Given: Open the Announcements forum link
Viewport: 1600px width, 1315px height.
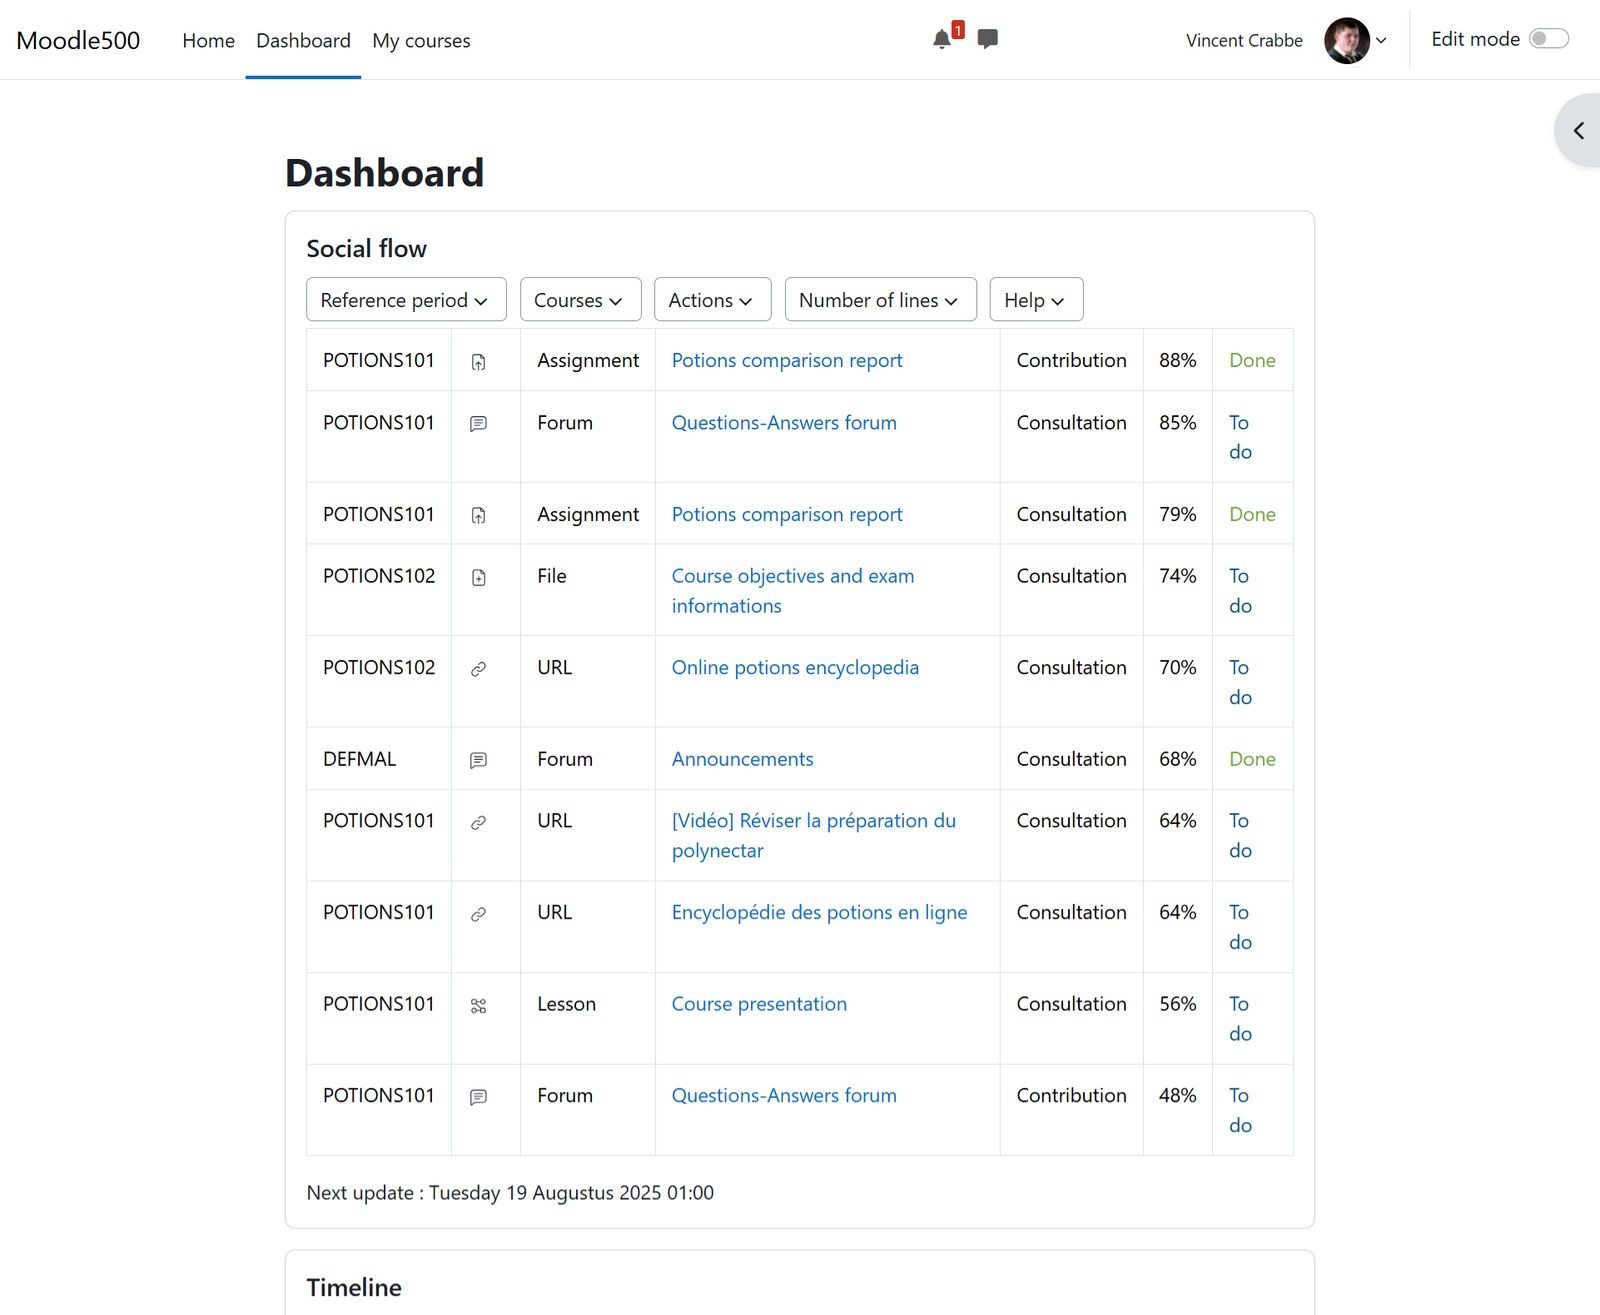Looking at the screenshot, I should pos(742,759).
